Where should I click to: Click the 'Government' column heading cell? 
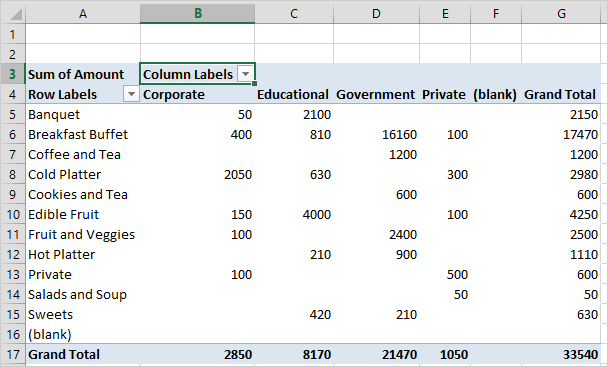pyautogui.click(x=376, y=94)
